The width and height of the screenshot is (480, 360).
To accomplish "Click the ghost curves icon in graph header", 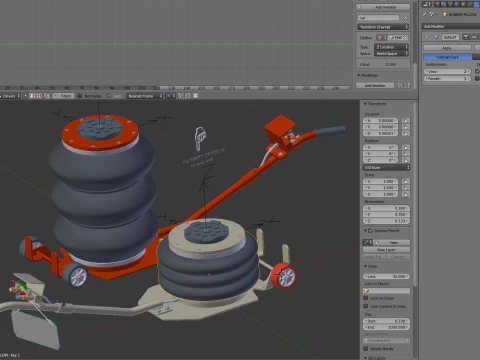I will click(x=195, y=96).
